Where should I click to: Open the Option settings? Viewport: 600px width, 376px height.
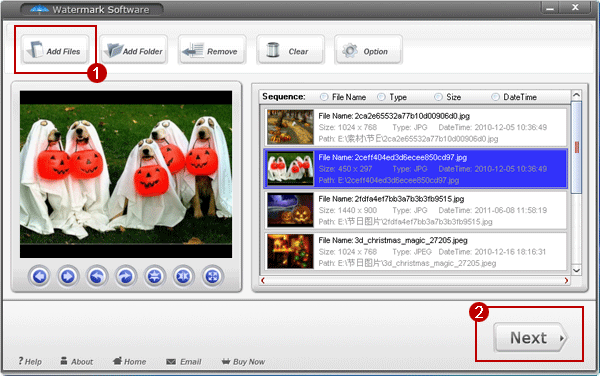click(368, 50)
